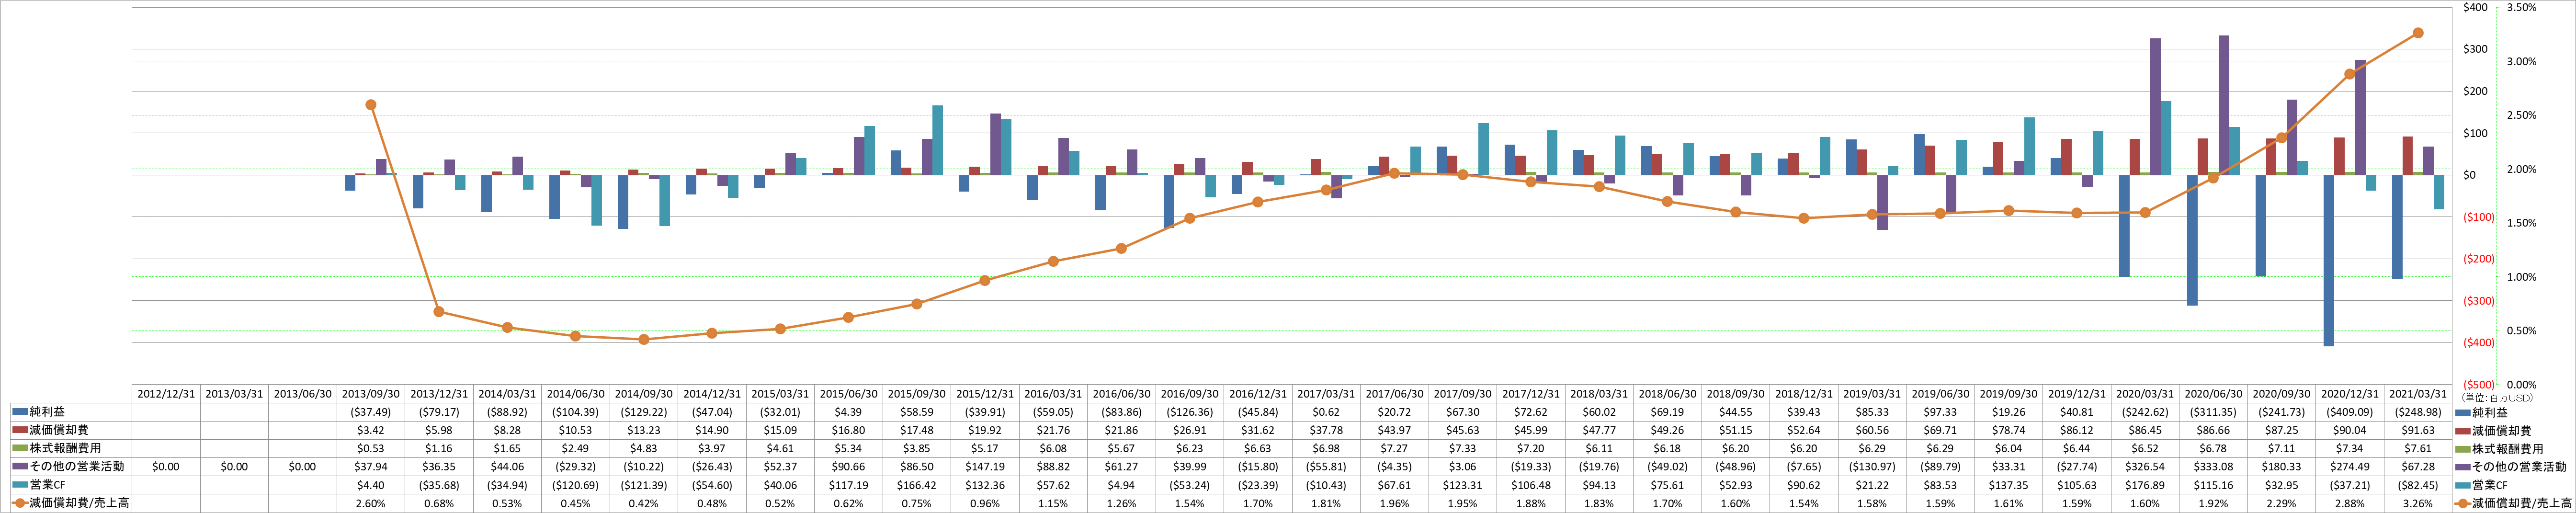Select the tall purple bar for 2020/06/30
This screenshot has width=2576, height=513.
(x=2224, y=106)
